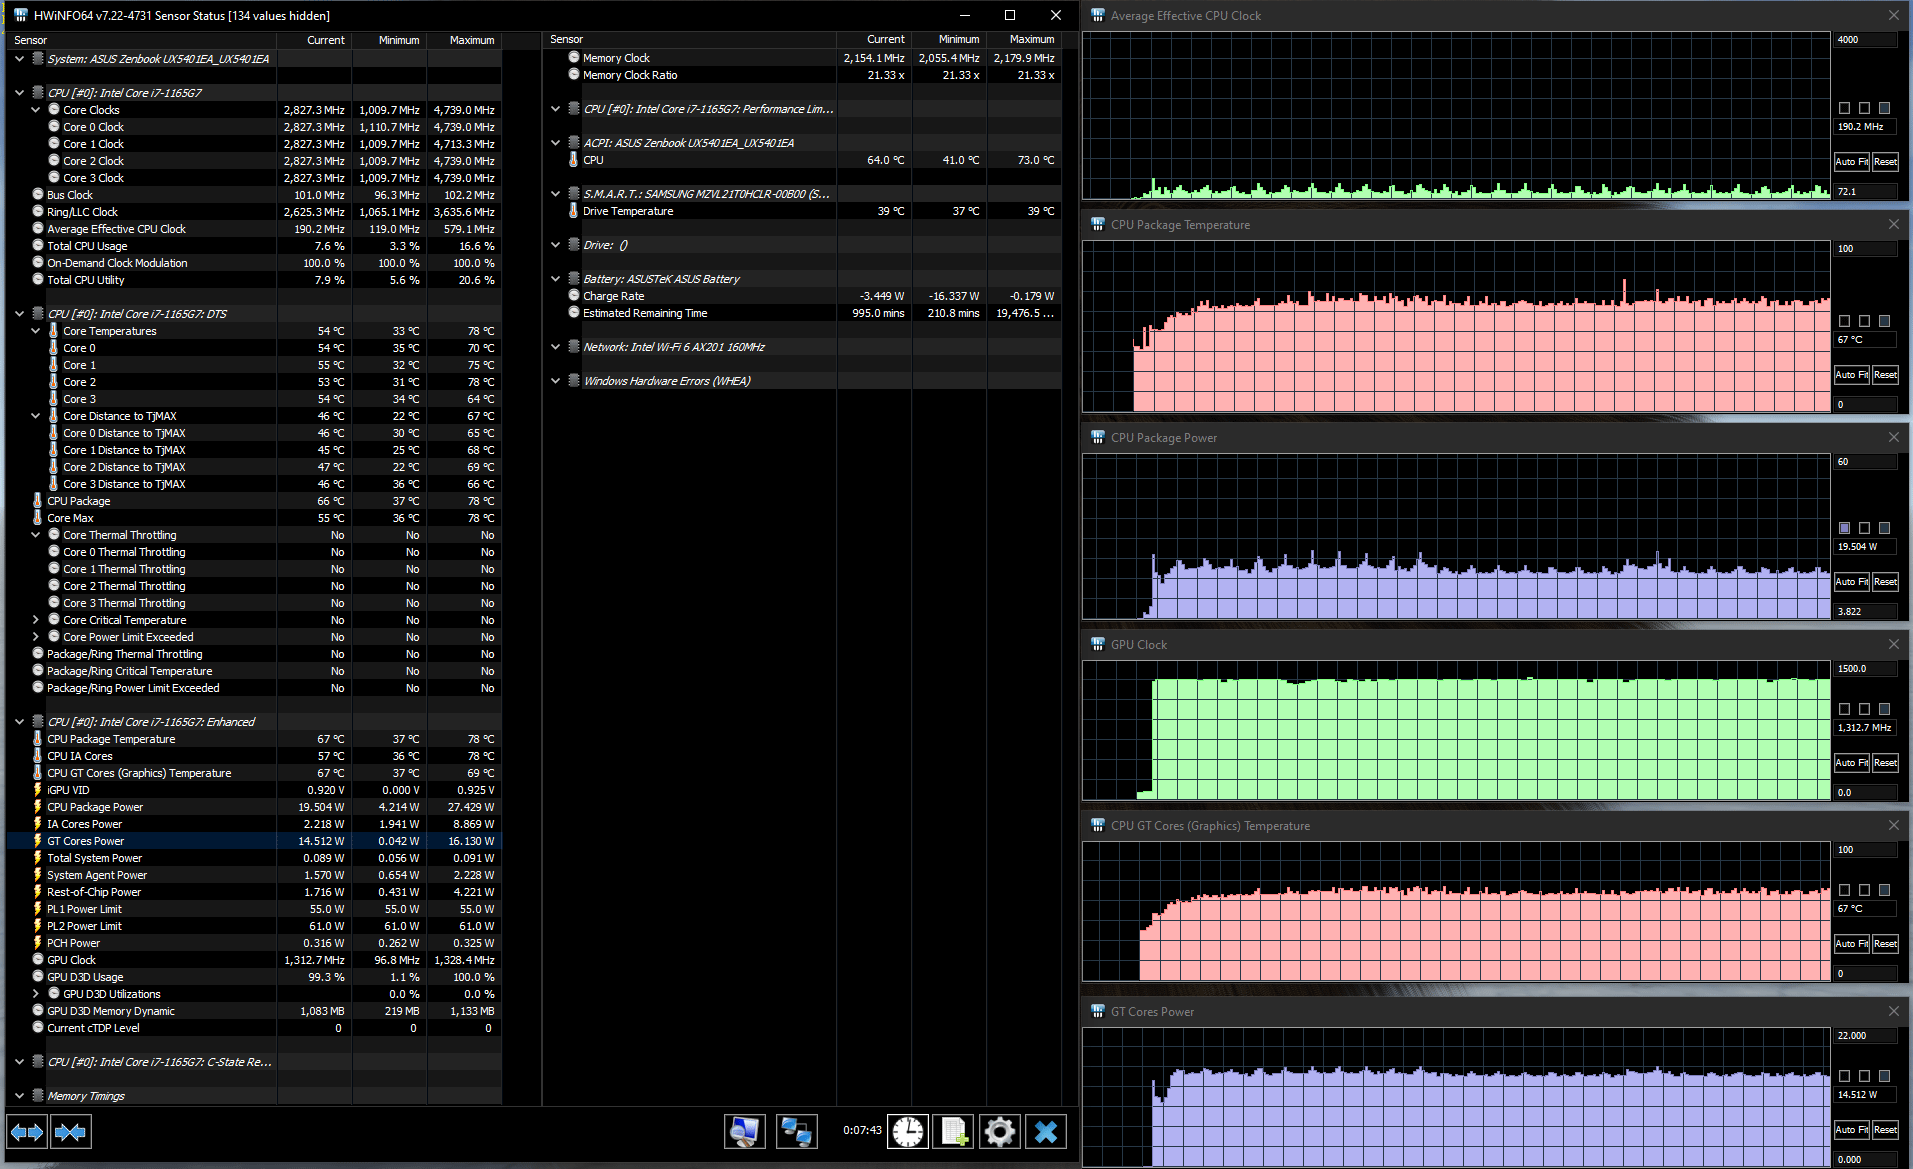Expand the GPU D3D Utilizations group
The image size is (1913, 1169).
point(36,994)
